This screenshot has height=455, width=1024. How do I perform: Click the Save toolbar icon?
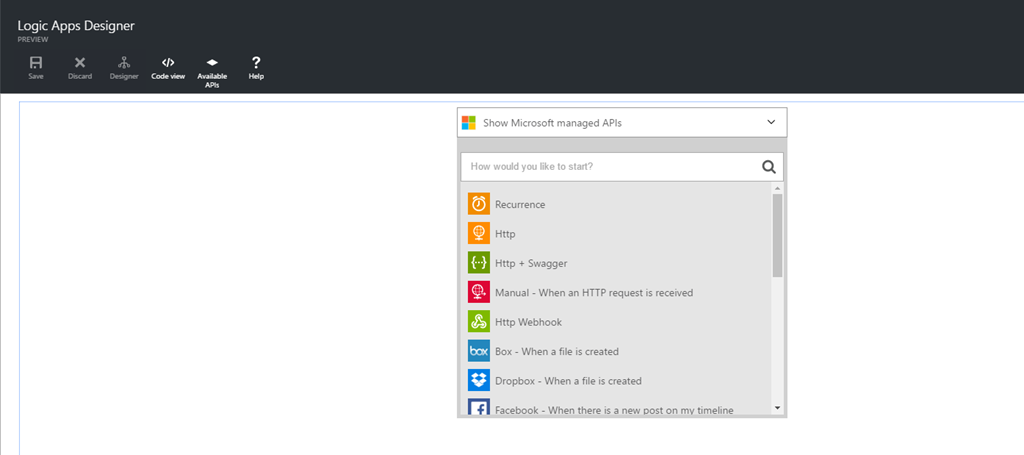point(36,63)
